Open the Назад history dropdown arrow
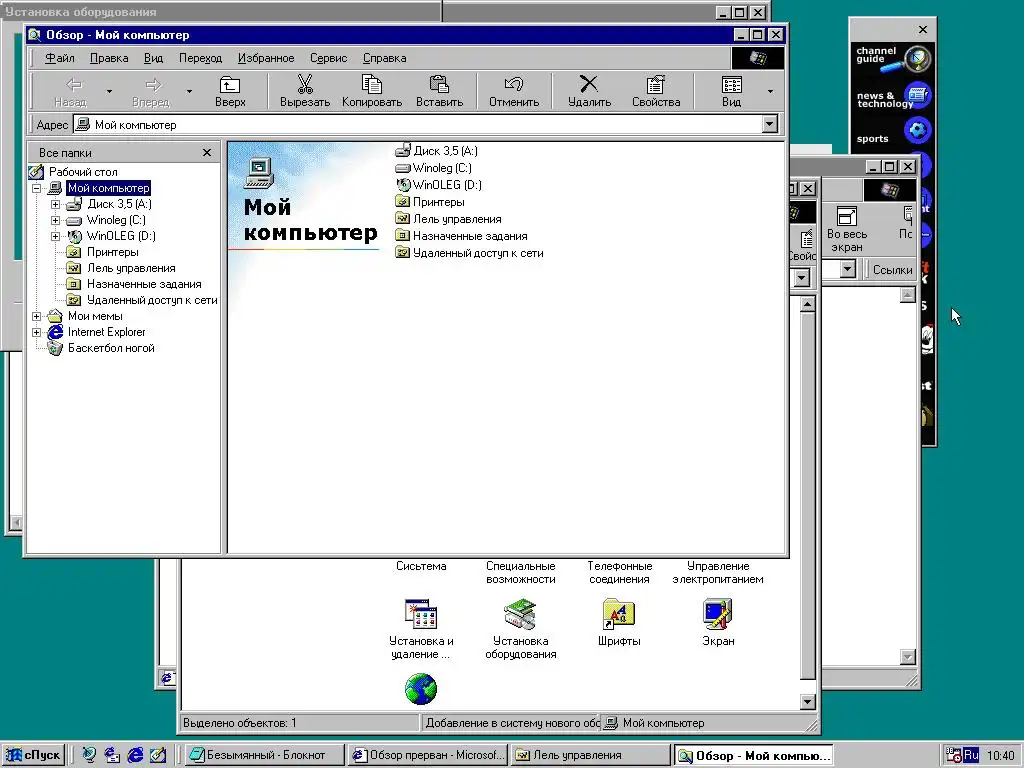1024x768 pixels. [x=109, y=91]
